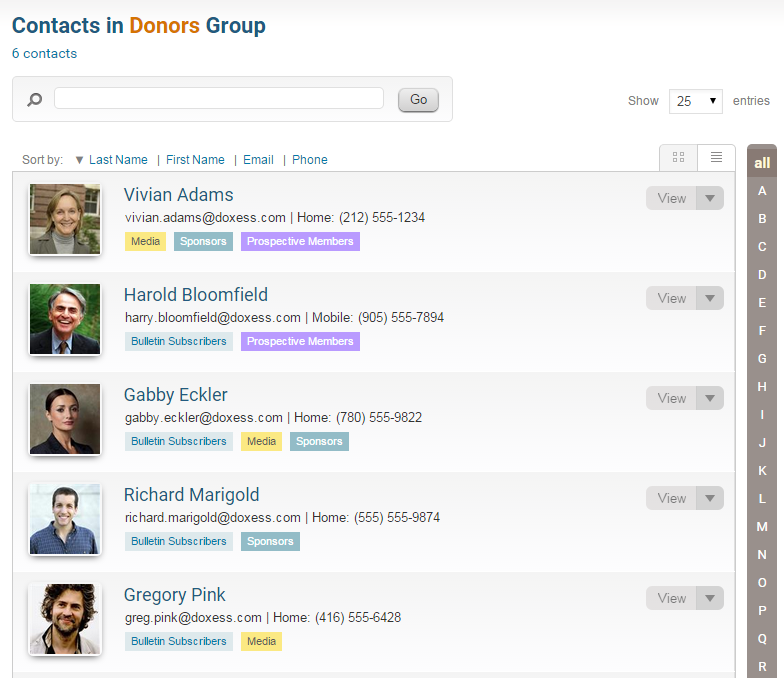
Task: Select the "all" alphabet filter tab
Action: pyautogui.click(x=762, y=162)
